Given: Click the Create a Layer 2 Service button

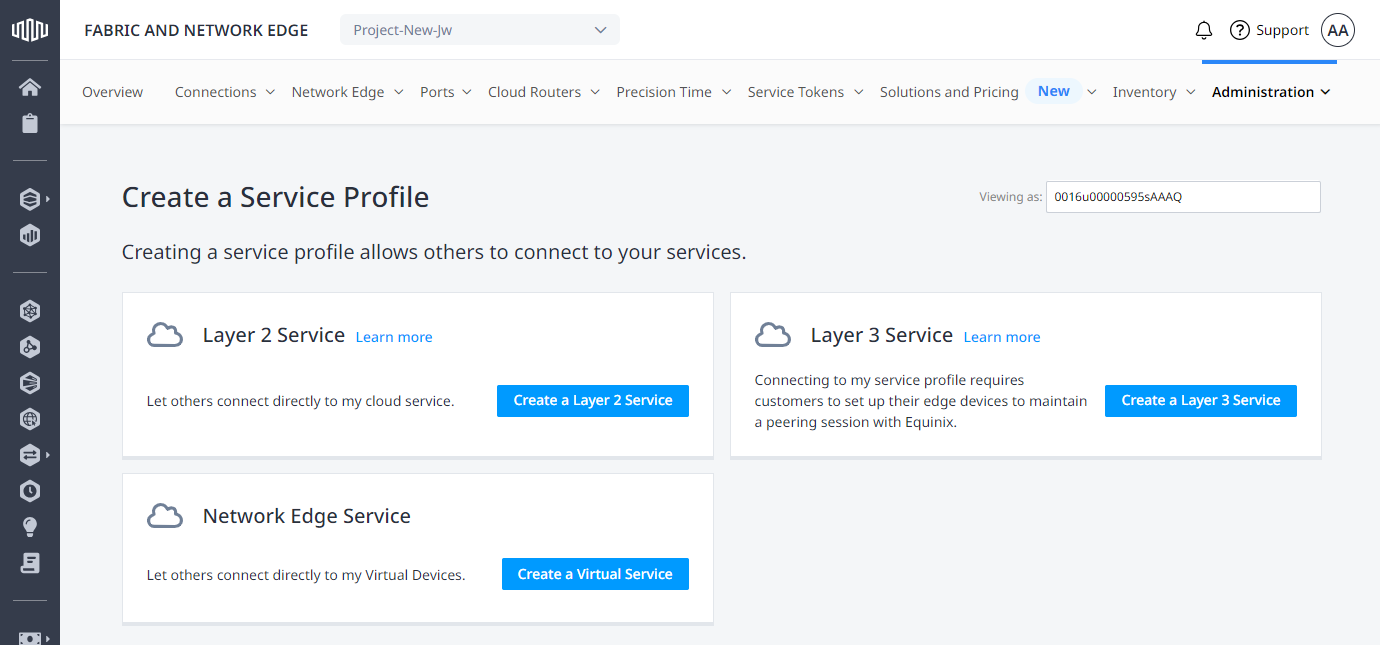Looking at the screenshot, I should (x=593, y=400).
